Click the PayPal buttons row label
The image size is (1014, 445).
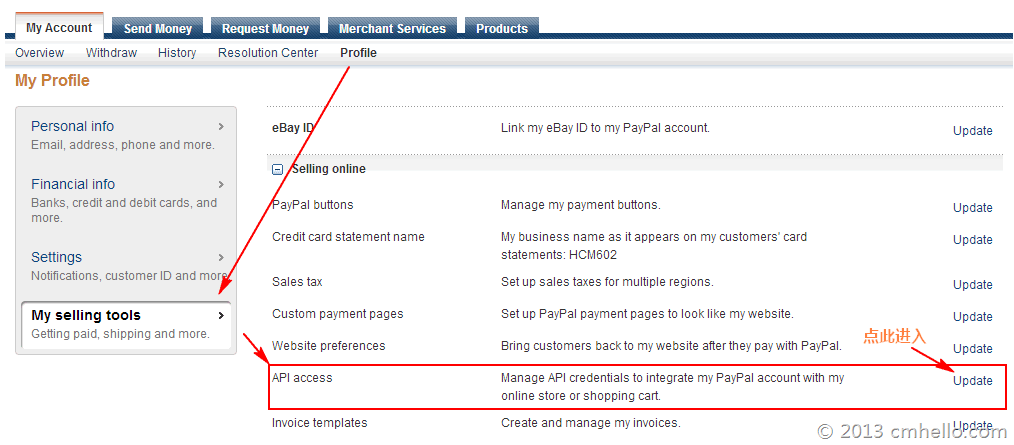(312, 205)
